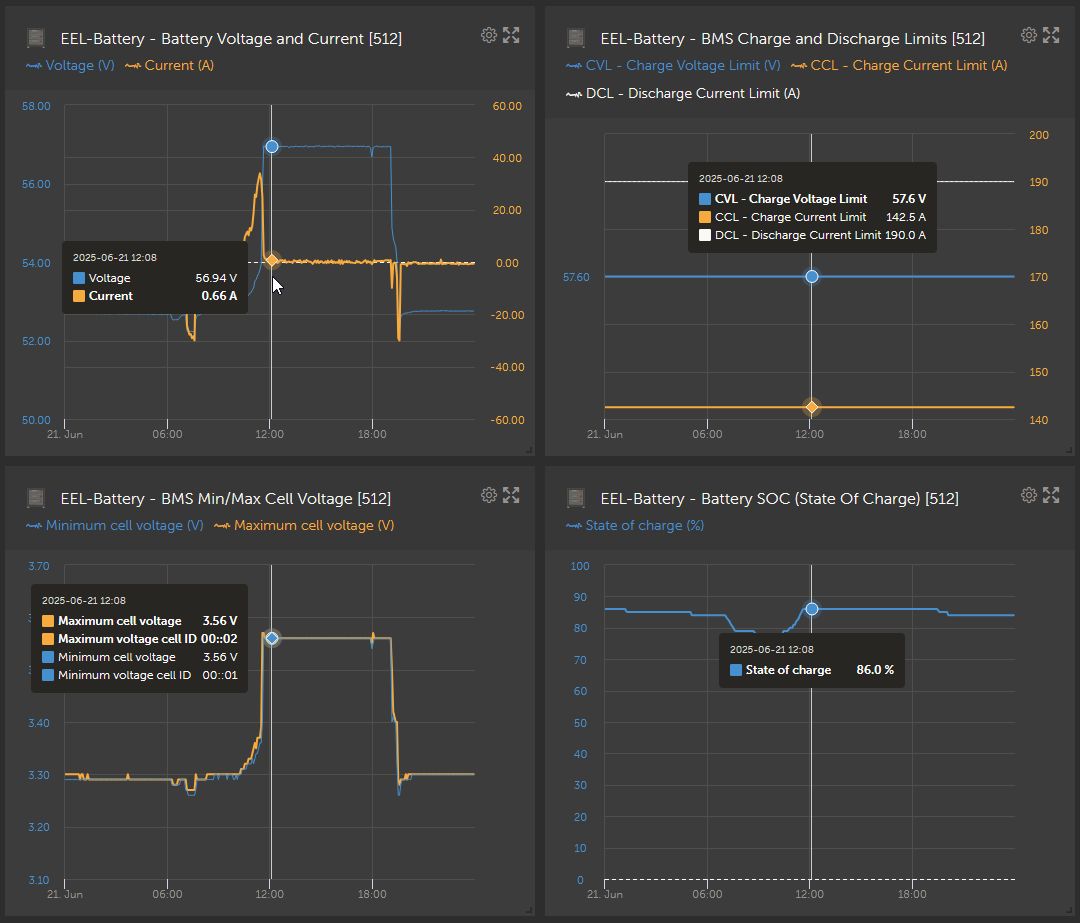1080x923 pixels.
Task: Toggle Maximum cell voltage (V) legend entry
Action: pyautogui.click(x=304, y=525)
